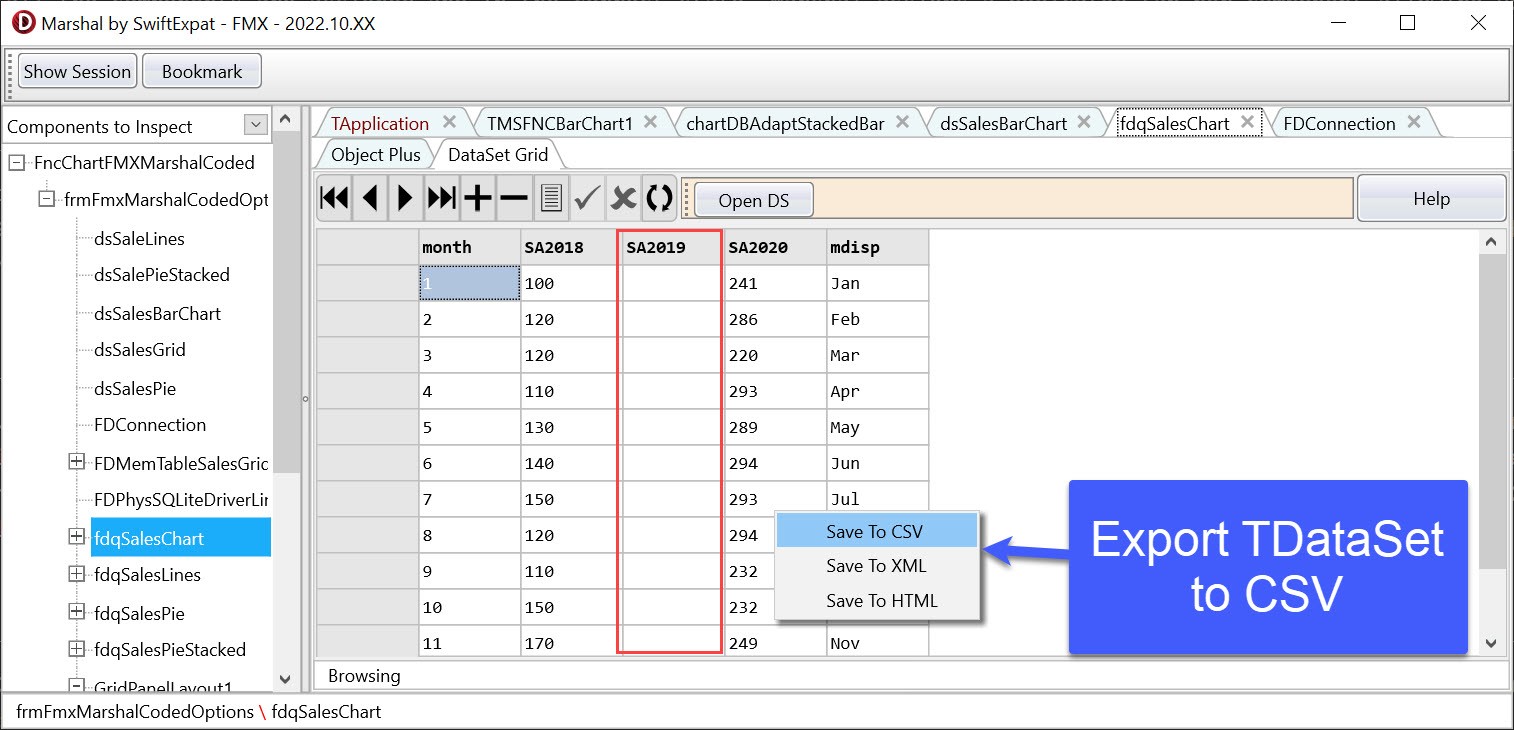The image size is (1514, 730).
Task: Click the Bookmark button
Action: (x=202, y=71)
